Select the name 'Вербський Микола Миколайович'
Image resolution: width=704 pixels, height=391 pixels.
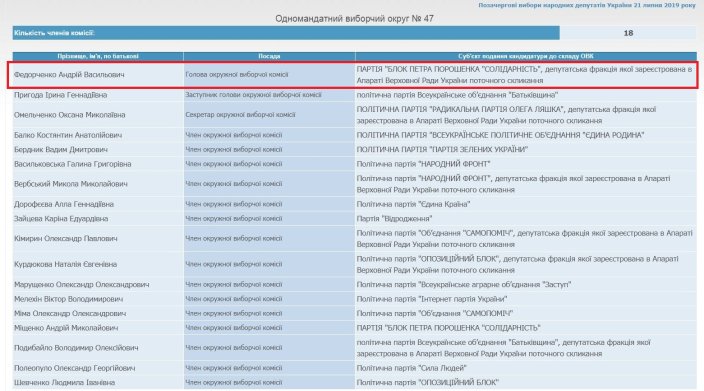tap(70, 184)
